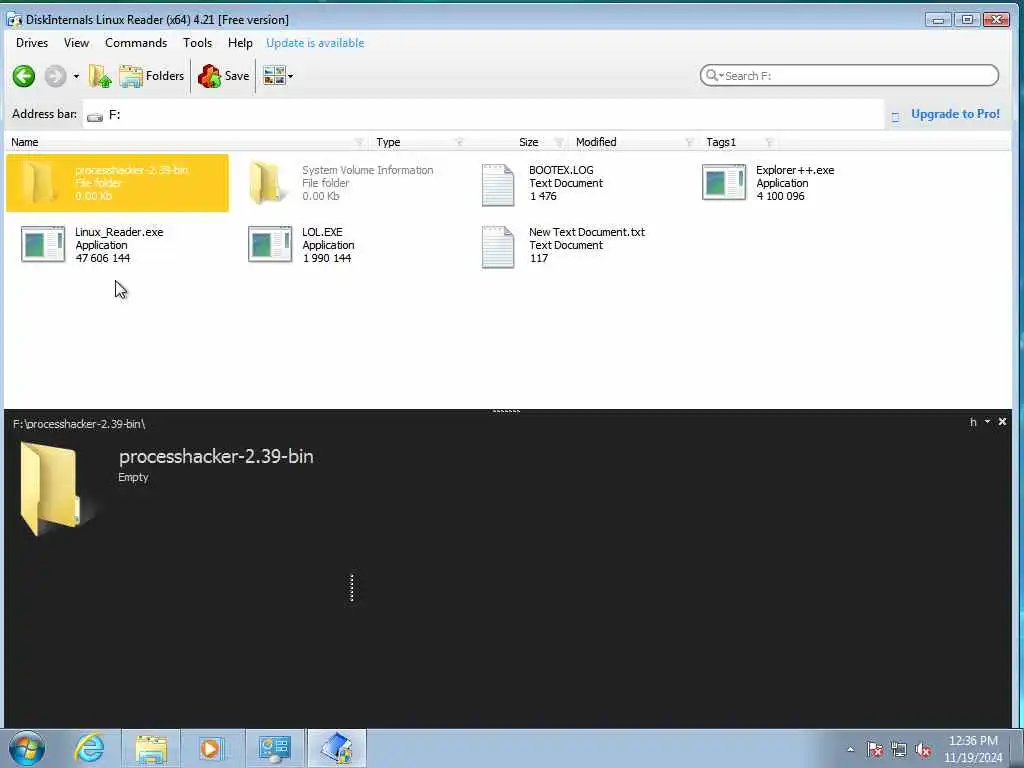Click the address bar showing F:
This screenshot has height=768, width=1024.
(x=483, y=115)
